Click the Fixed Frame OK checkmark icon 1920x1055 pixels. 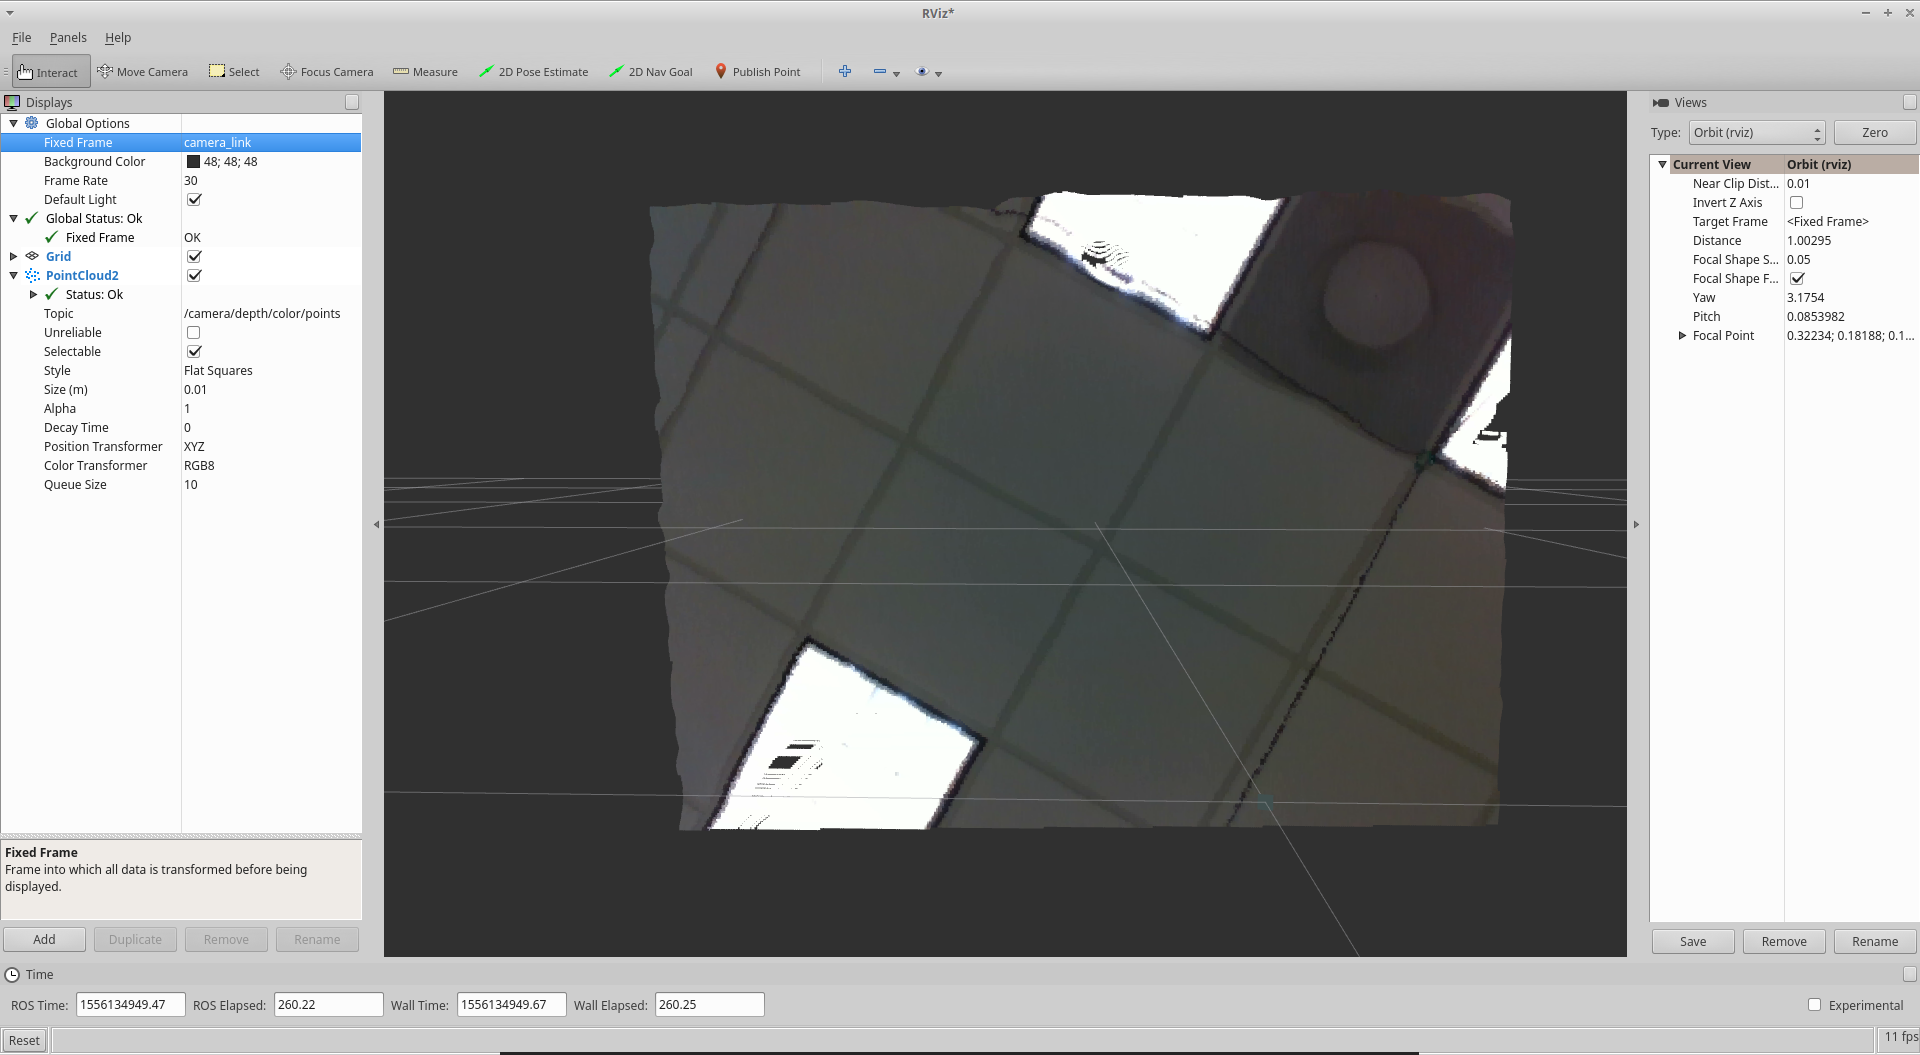point(52,237)
